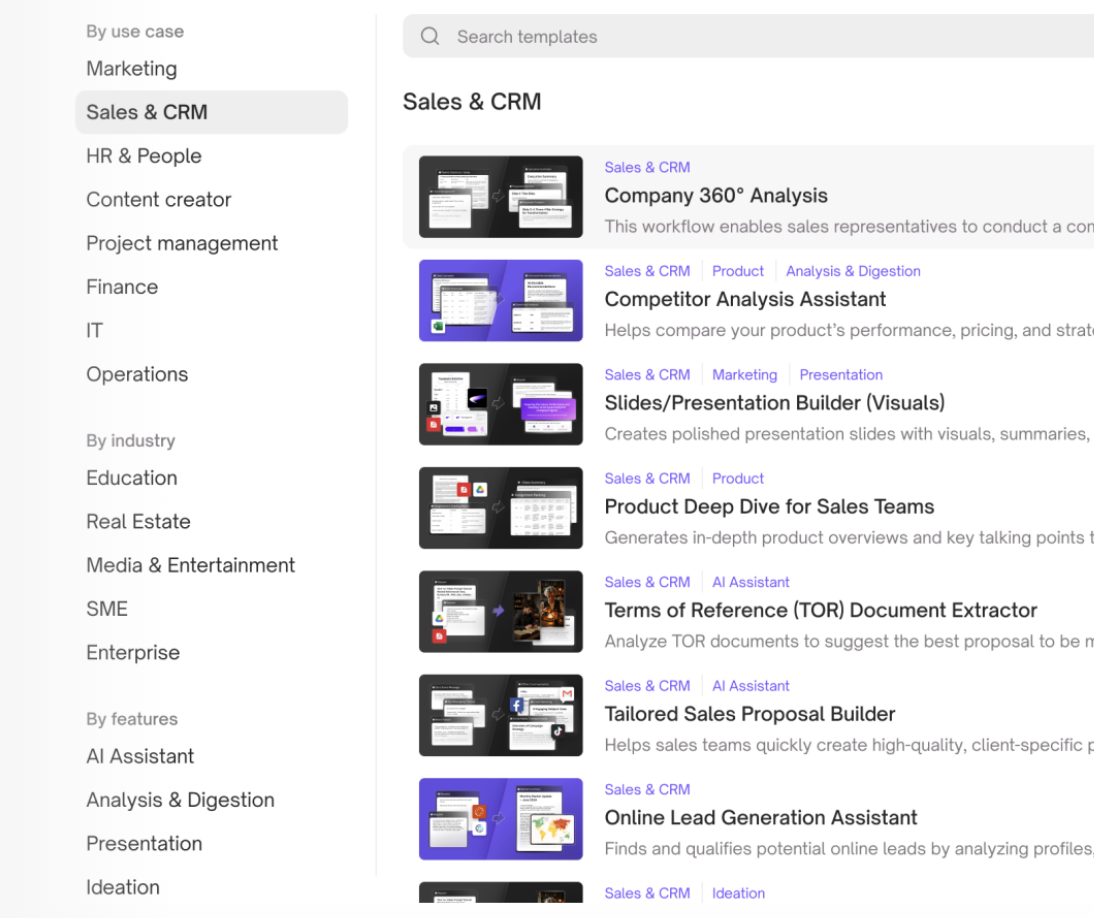Click Presentation tag on Slides Builder template
This screenshot has height=918, width=1094.
click(840, 375)
